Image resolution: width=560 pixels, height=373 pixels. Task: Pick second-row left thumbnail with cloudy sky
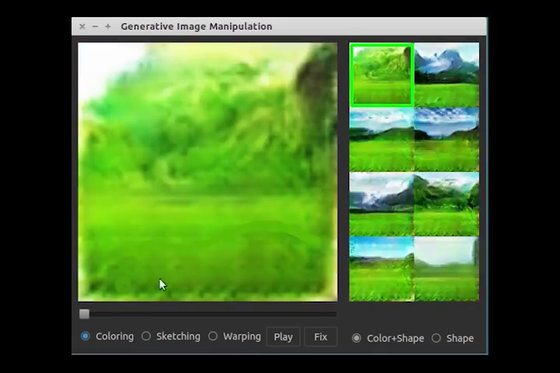[x=382, y=140]
